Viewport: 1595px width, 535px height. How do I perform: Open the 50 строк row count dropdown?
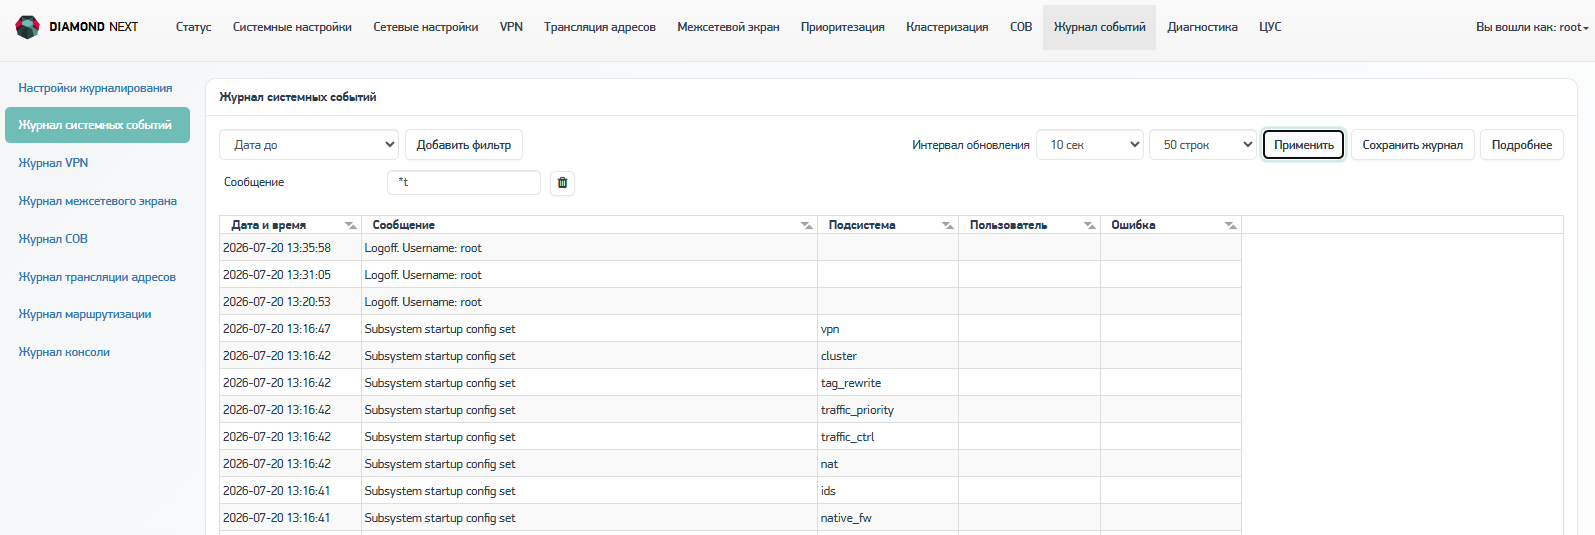coord(1203,145)
